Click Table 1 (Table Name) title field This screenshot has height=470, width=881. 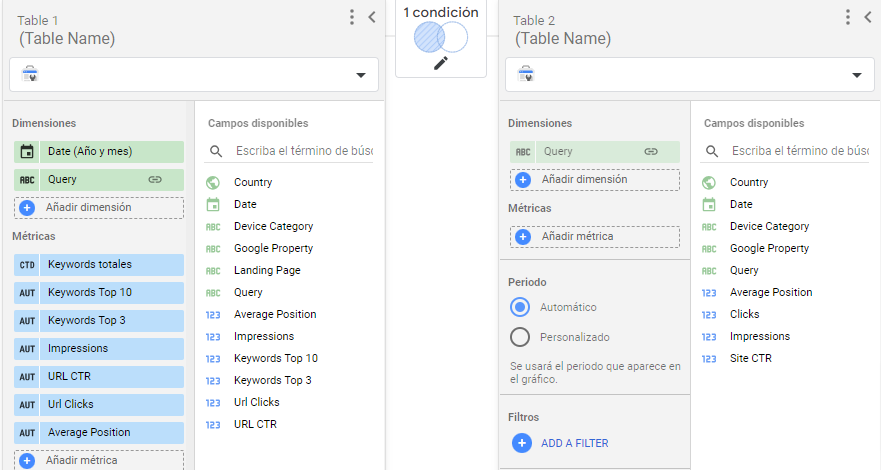(x=67, y=38)
